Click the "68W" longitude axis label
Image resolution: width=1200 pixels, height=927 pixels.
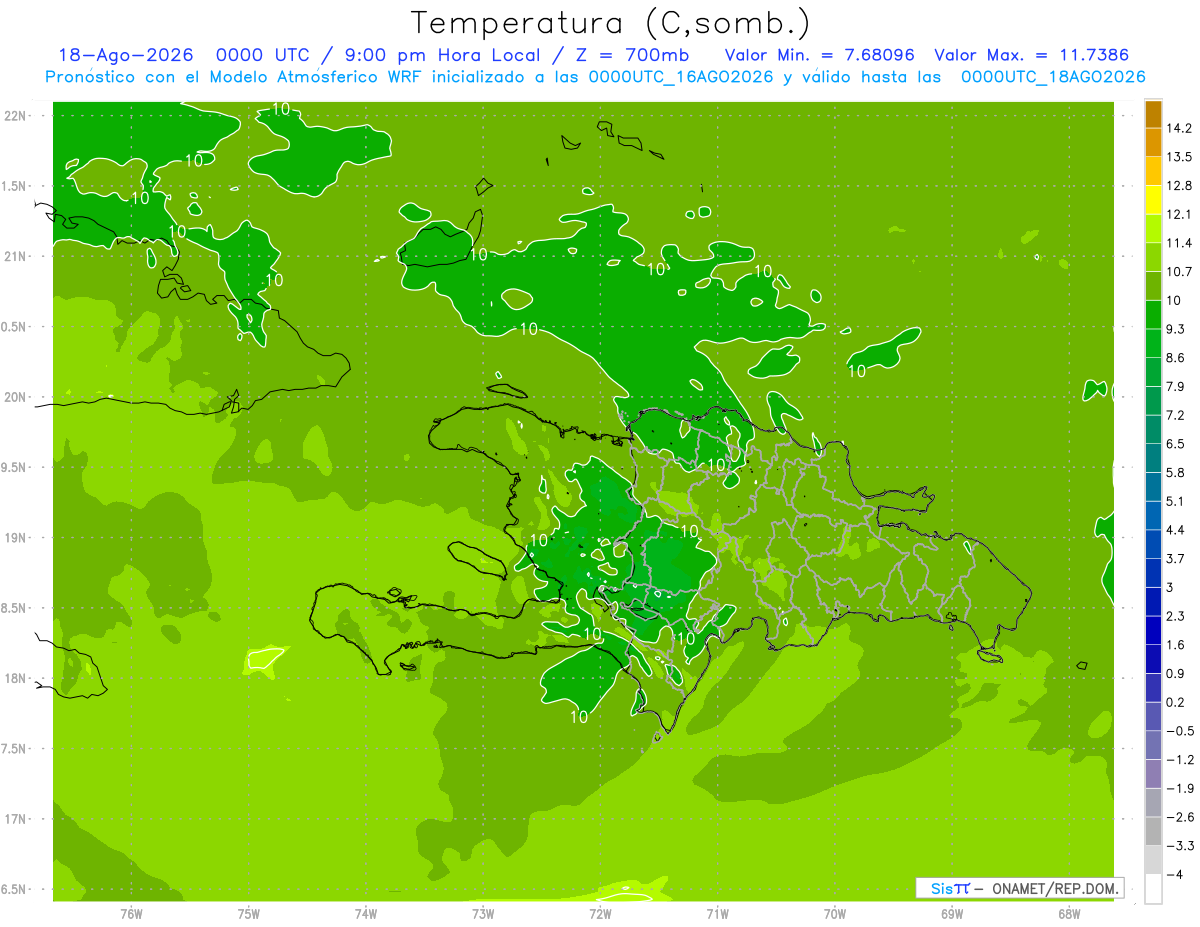click(x=1069, y=913)
